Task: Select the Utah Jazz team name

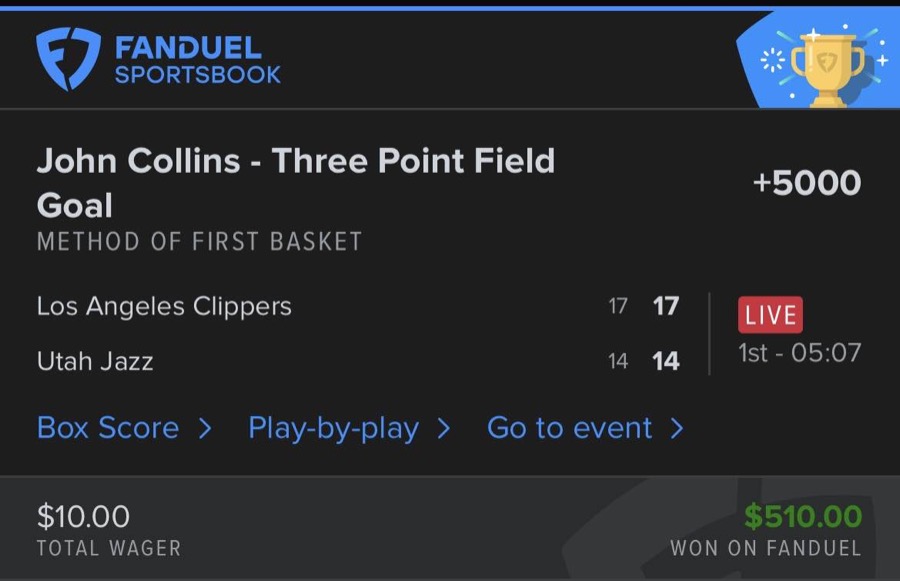Action: click(x=95, y=361)
